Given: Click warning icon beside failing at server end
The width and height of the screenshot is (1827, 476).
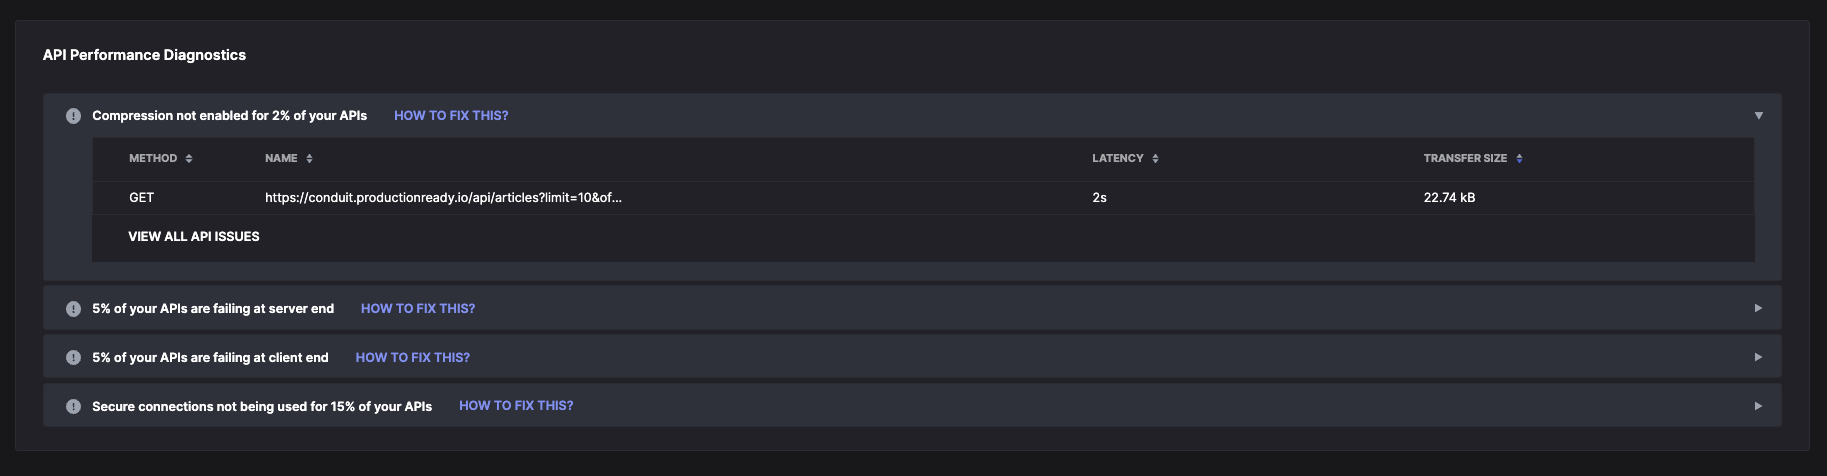Looking at the screenshot, I should click(x=73, y=309).
